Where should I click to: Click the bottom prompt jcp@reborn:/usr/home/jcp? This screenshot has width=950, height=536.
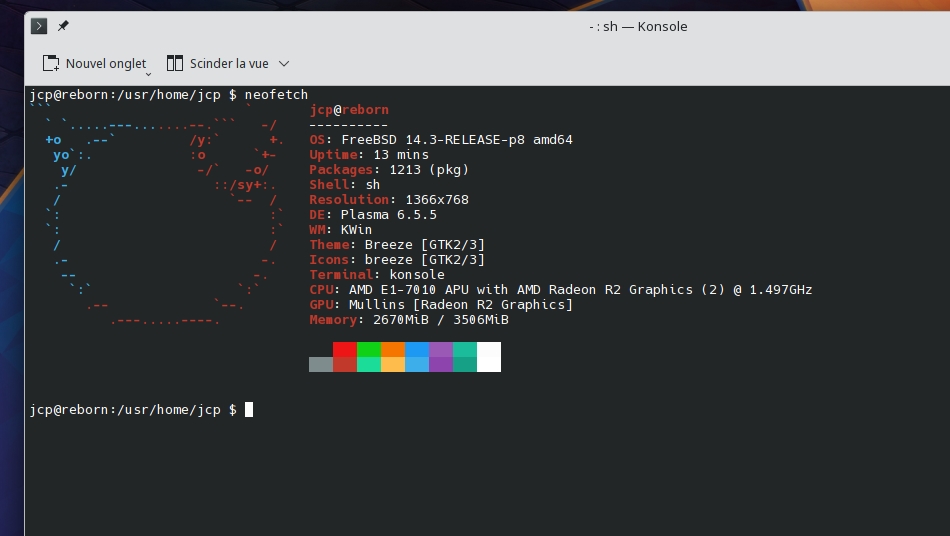tap(125, 410)
